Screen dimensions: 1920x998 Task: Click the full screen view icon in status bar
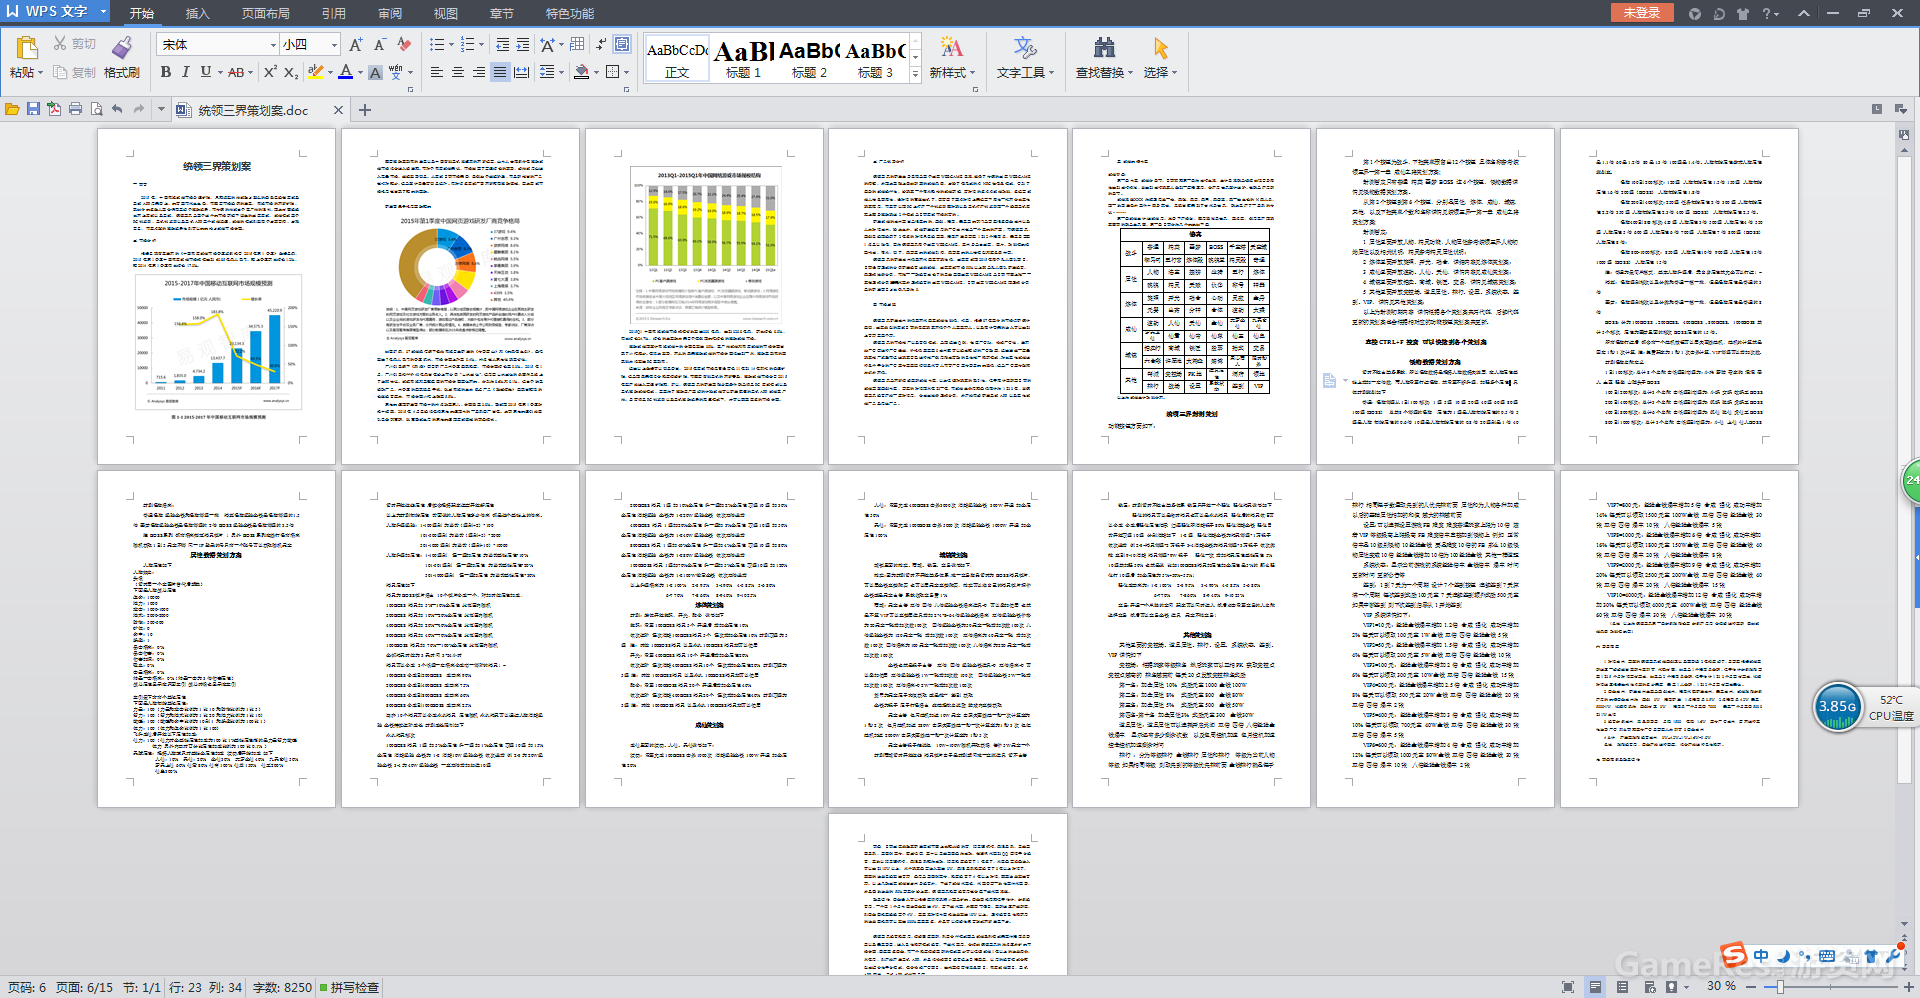[x=1568, y=987]
